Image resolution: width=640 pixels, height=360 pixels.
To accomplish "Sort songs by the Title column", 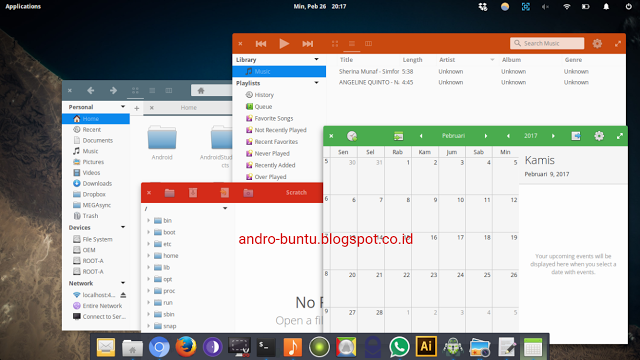I will [346, 60].
